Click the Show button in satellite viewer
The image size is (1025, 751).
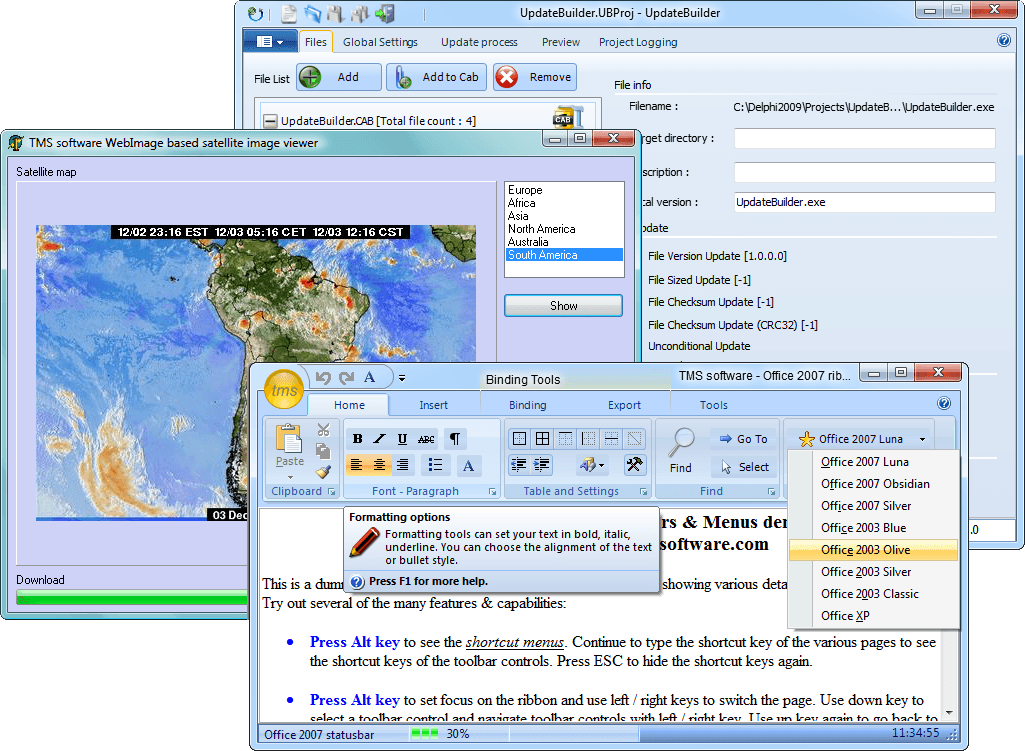pyautogui.click(x=563, y=306)
